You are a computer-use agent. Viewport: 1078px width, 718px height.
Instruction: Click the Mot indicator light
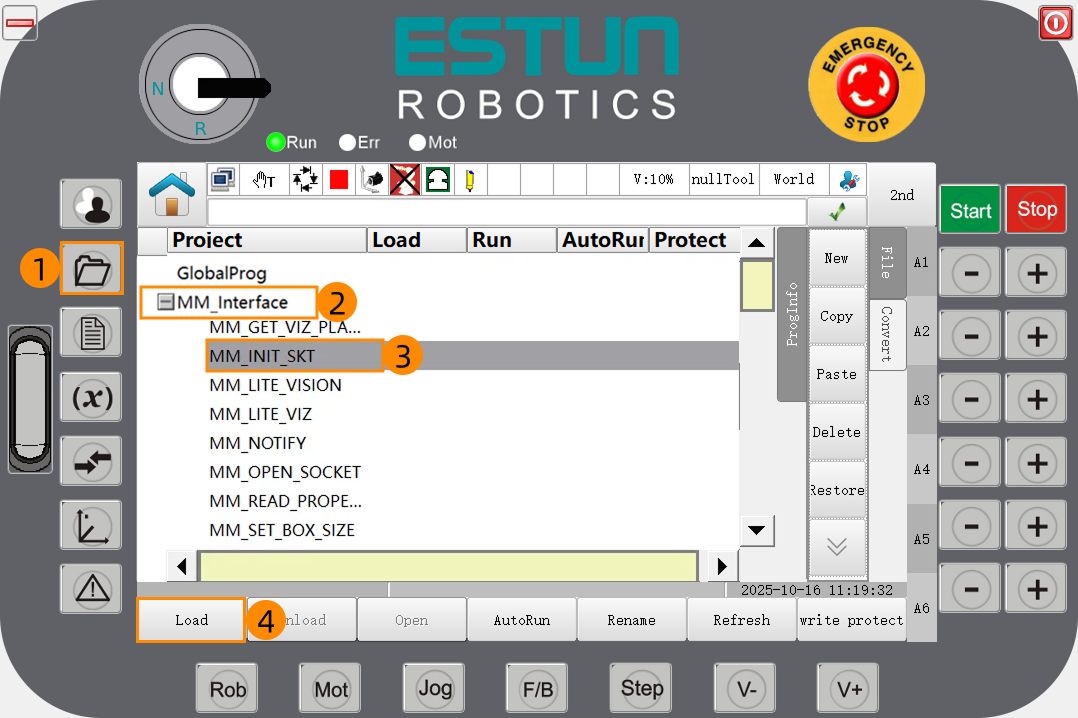pos(417,142)
